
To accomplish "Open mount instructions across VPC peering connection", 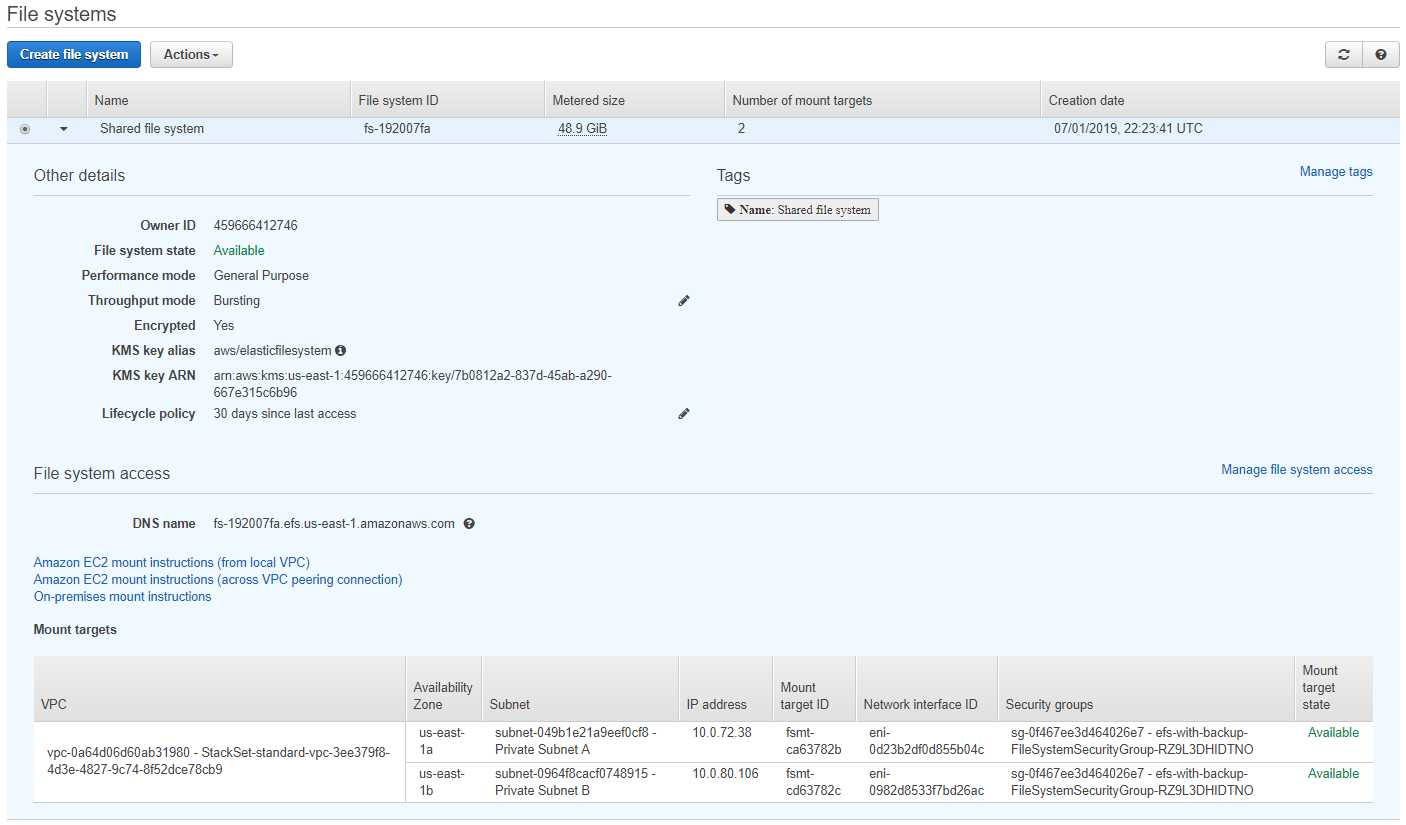I will 216,579.
